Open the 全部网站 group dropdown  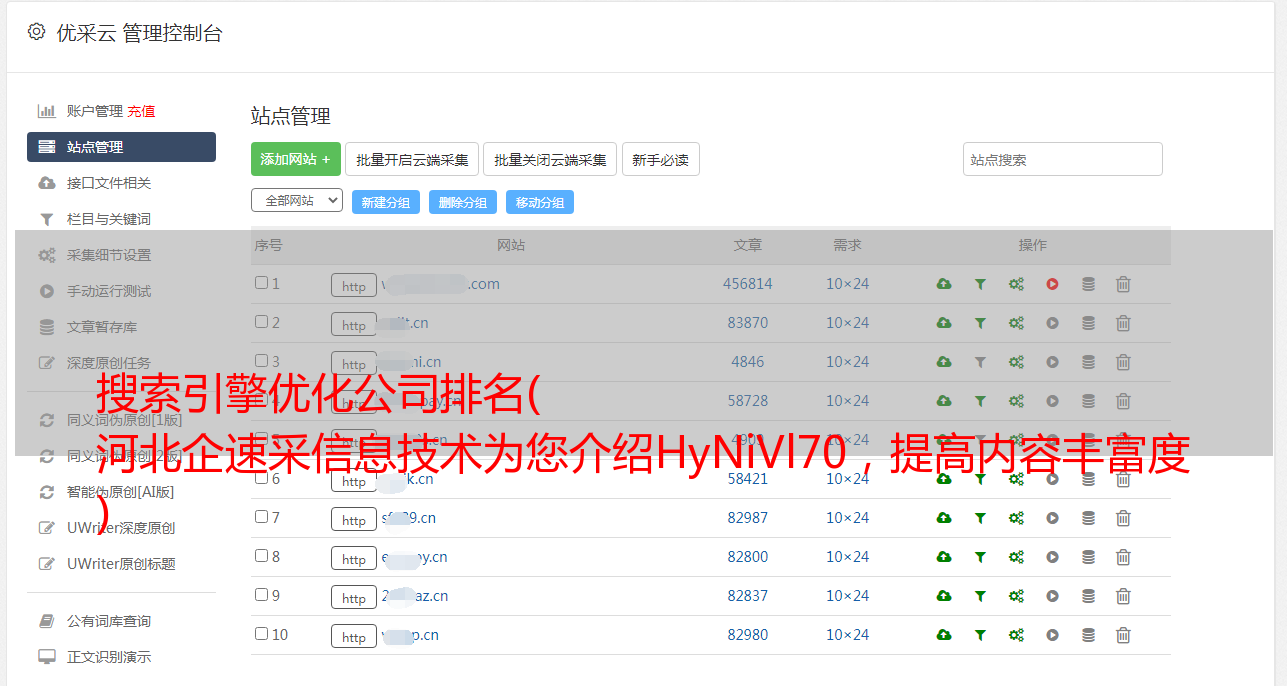coord(297,201)
